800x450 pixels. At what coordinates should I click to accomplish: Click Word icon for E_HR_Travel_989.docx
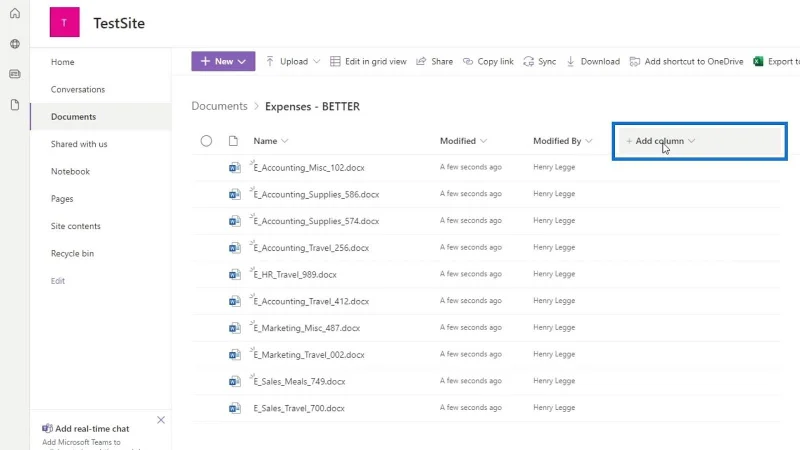(234, 274)
